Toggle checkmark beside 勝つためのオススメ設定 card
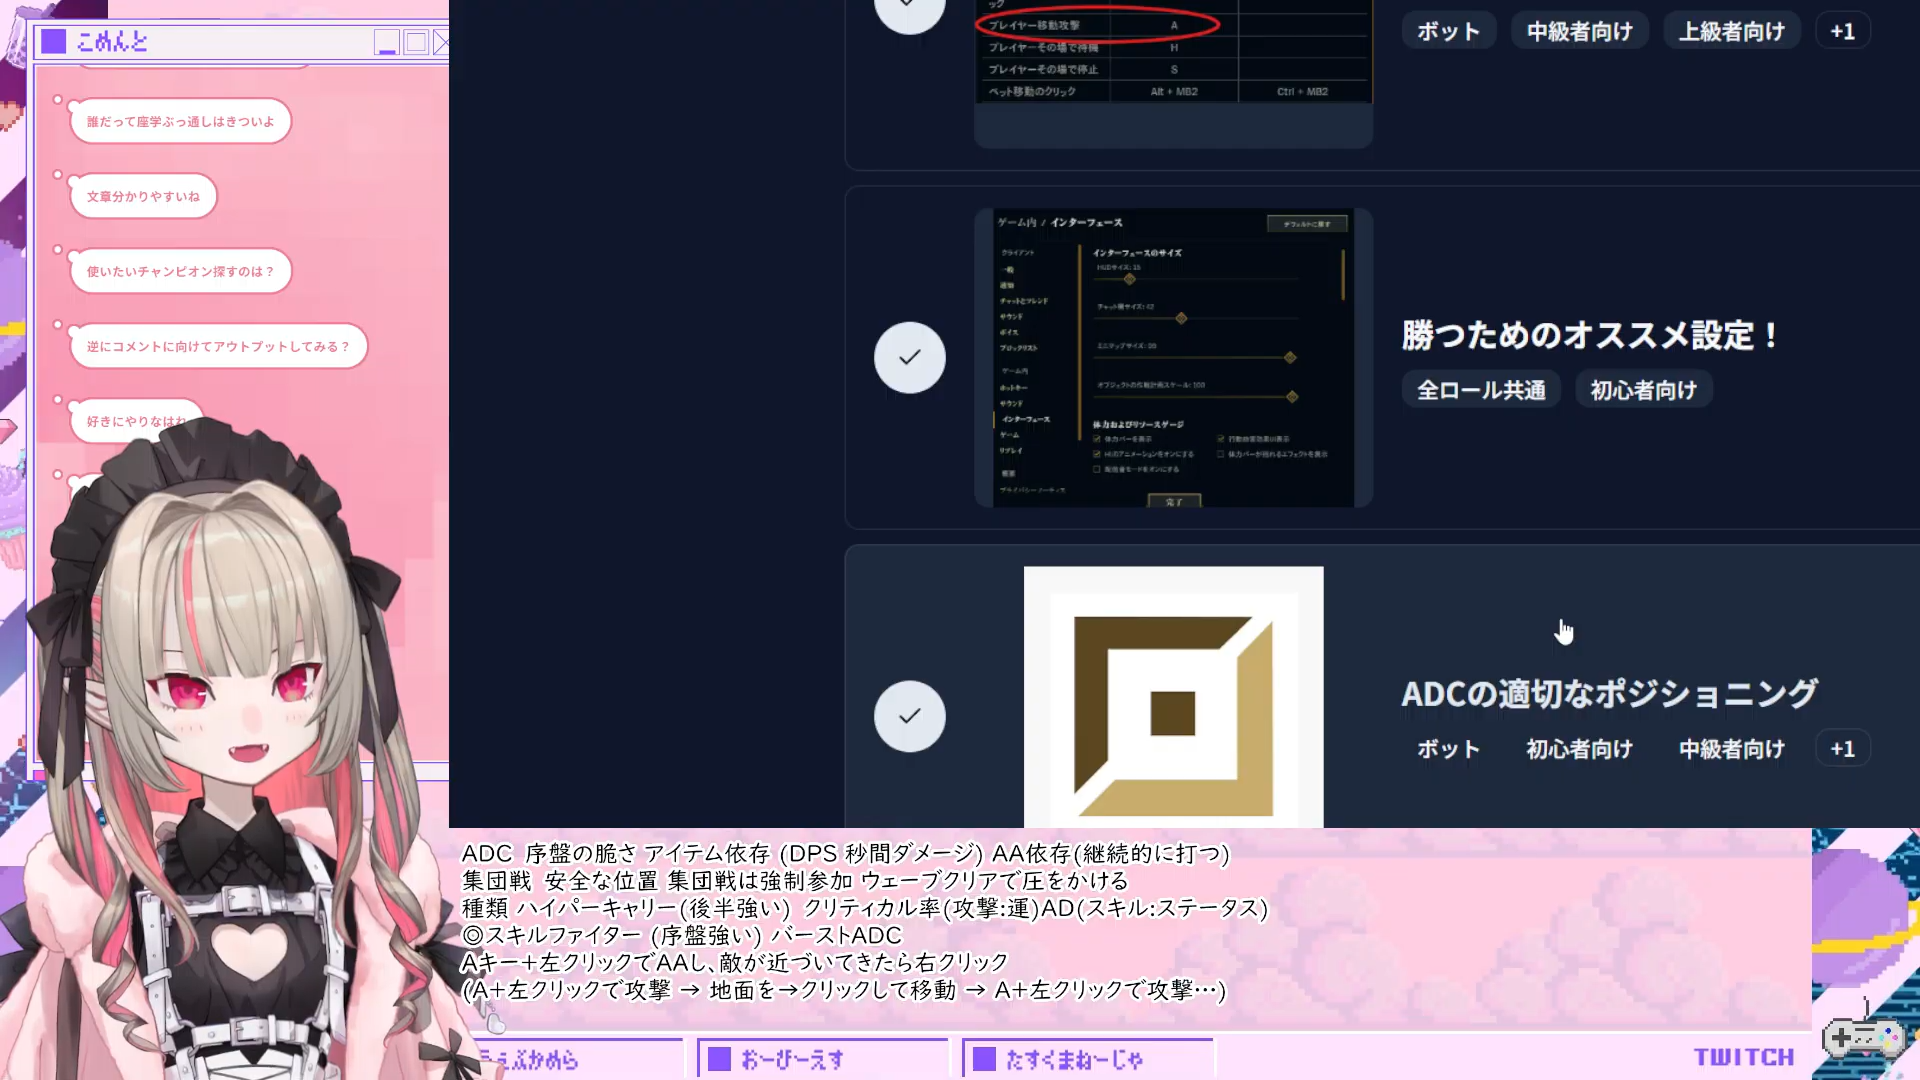This screenshot has width=1920, height=1080. click(x=909, y=357)
